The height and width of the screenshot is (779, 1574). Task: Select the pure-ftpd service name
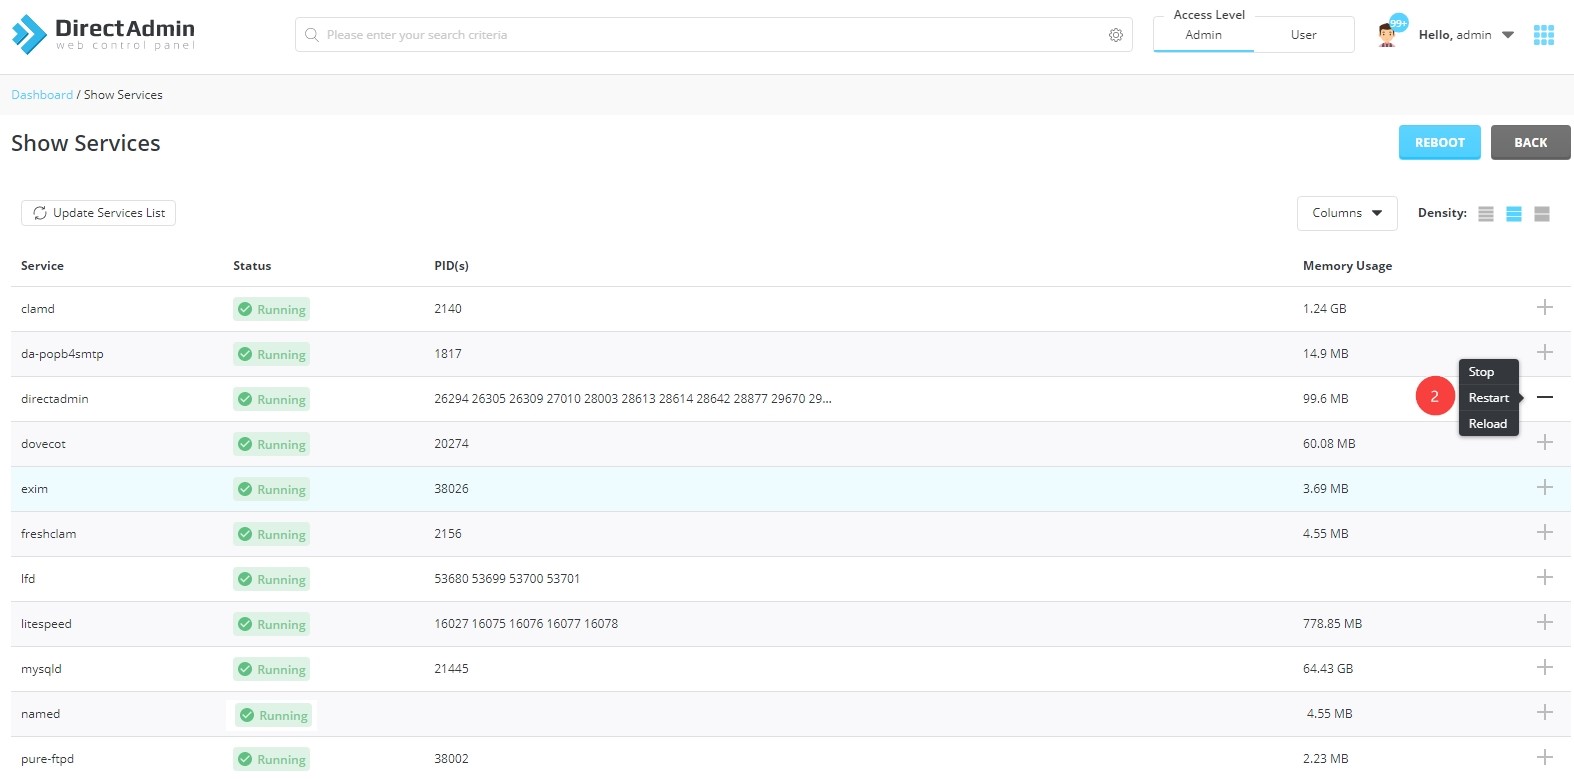click(x=47, y=759)
